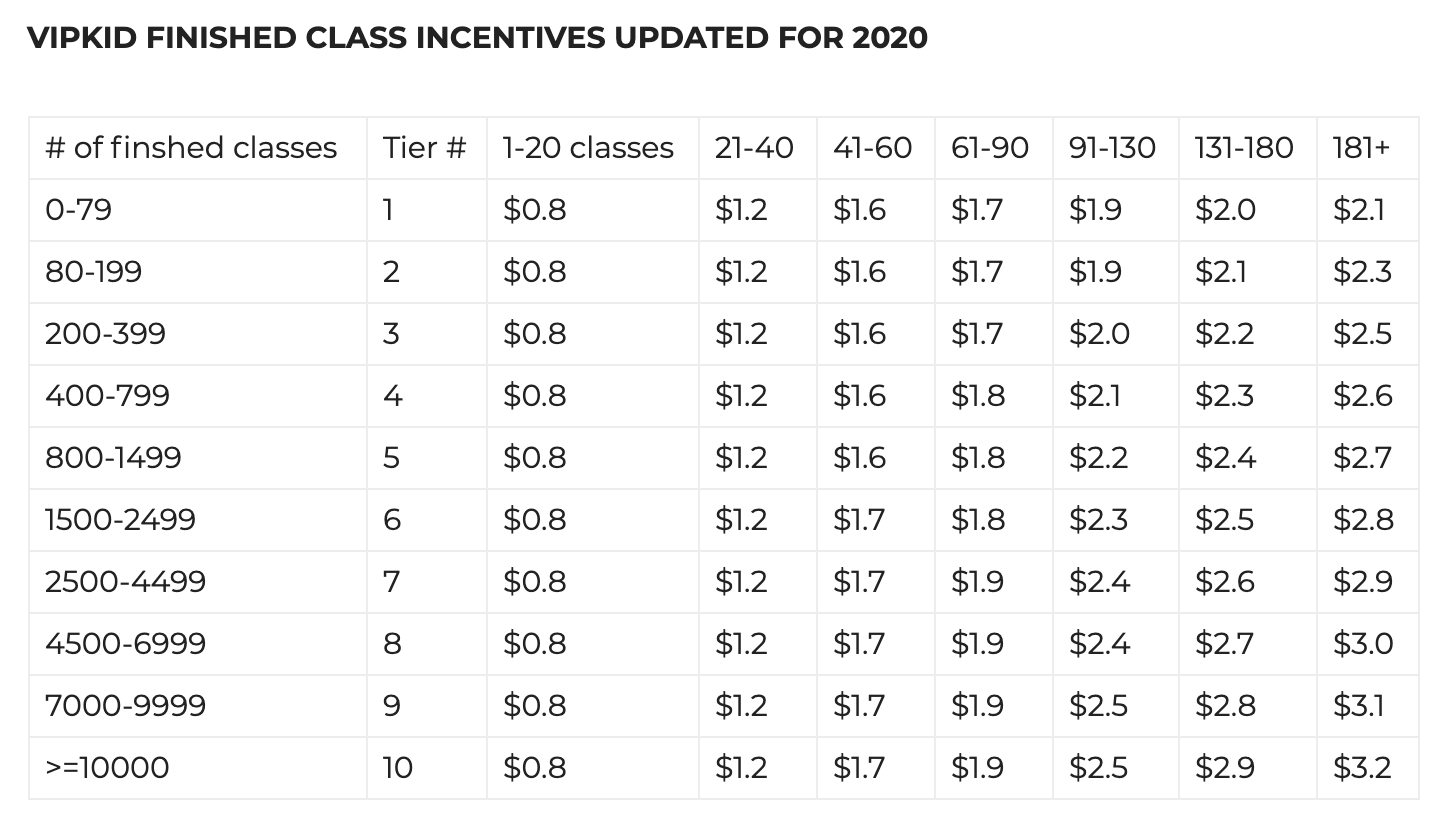The image size is (1434, 828).
Task: Click the '# of finshed classes' column header
Action: 191,148
